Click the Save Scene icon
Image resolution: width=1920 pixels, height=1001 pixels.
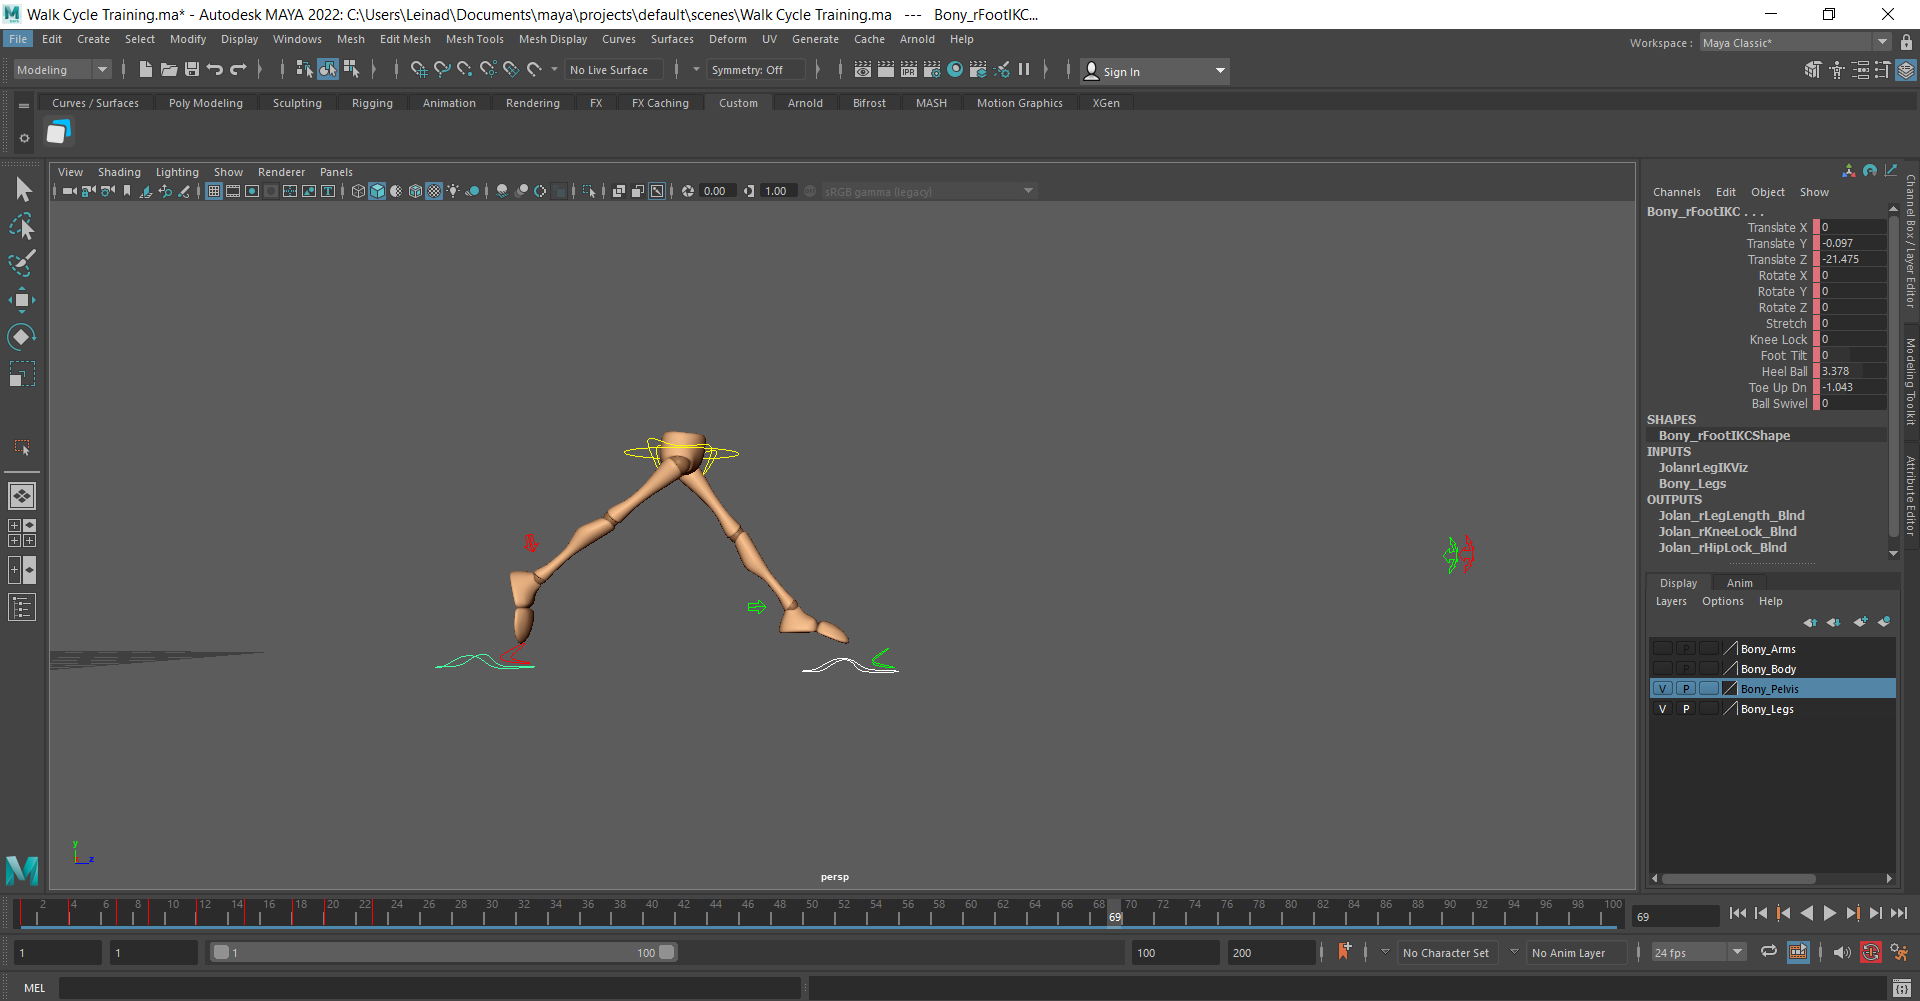(191, 70)
